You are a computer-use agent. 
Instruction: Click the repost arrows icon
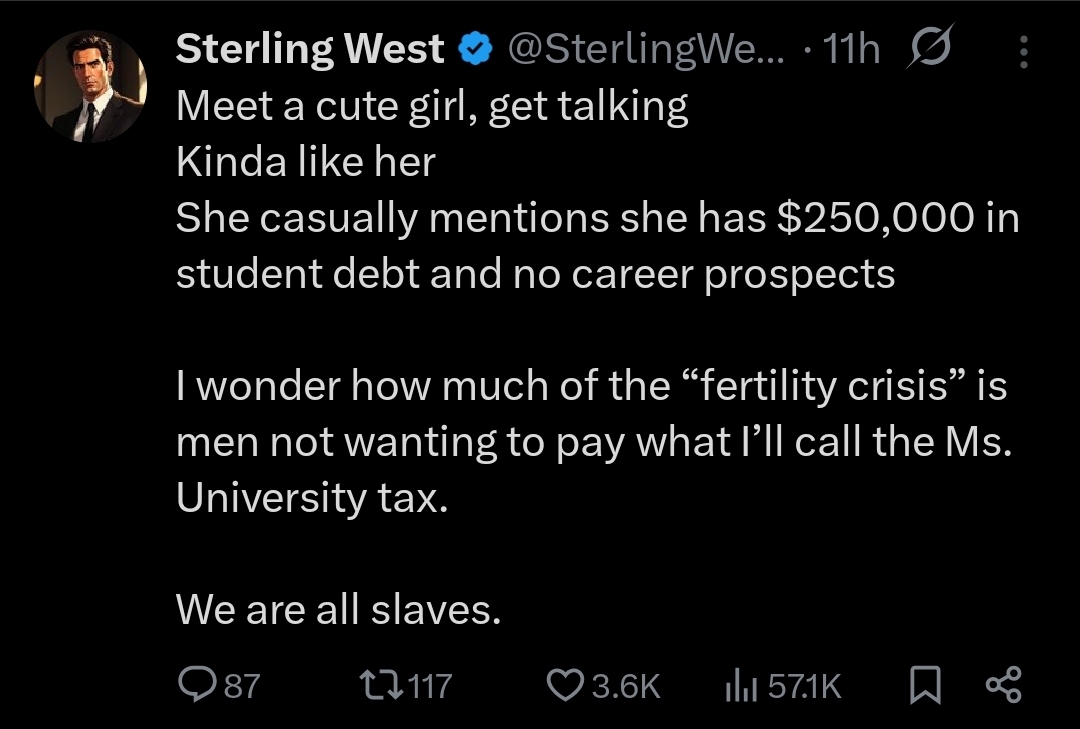click(x=382, y=686)
